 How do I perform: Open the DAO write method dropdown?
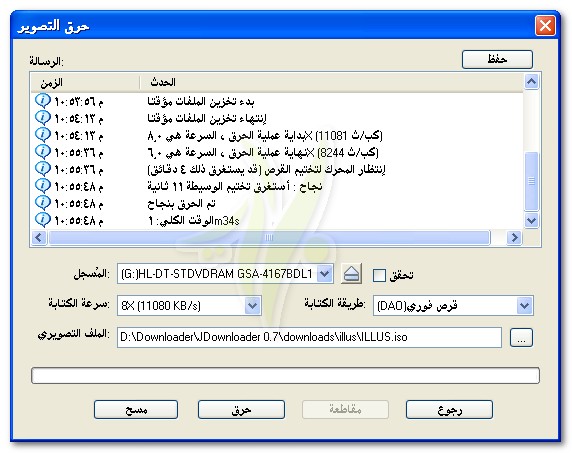click(x=524, y=305)
